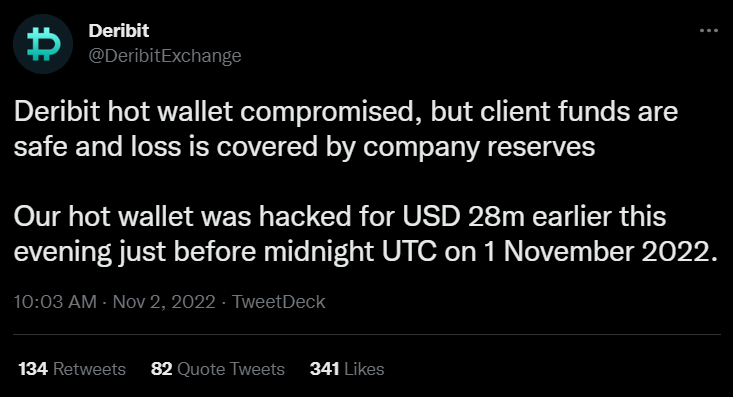
Task: Click the 'company reserves' phrase
Action: coord(479,147)
